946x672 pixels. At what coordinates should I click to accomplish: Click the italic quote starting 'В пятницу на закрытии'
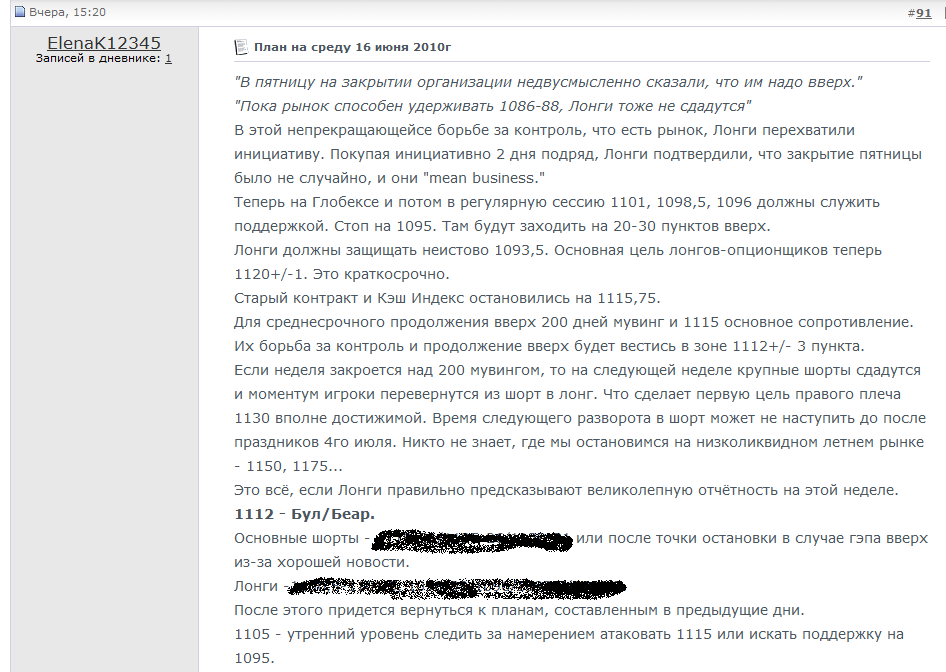tap(548, 82)
